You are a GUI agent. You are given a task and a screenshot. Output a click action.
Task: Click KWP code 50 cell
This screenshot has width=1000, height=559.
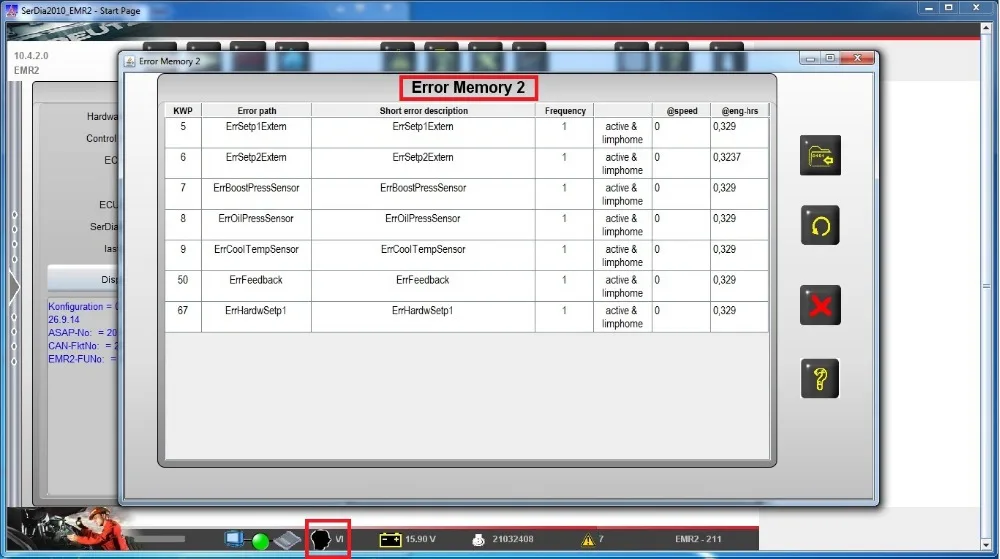pyautogui.click(x=183, y=286)
